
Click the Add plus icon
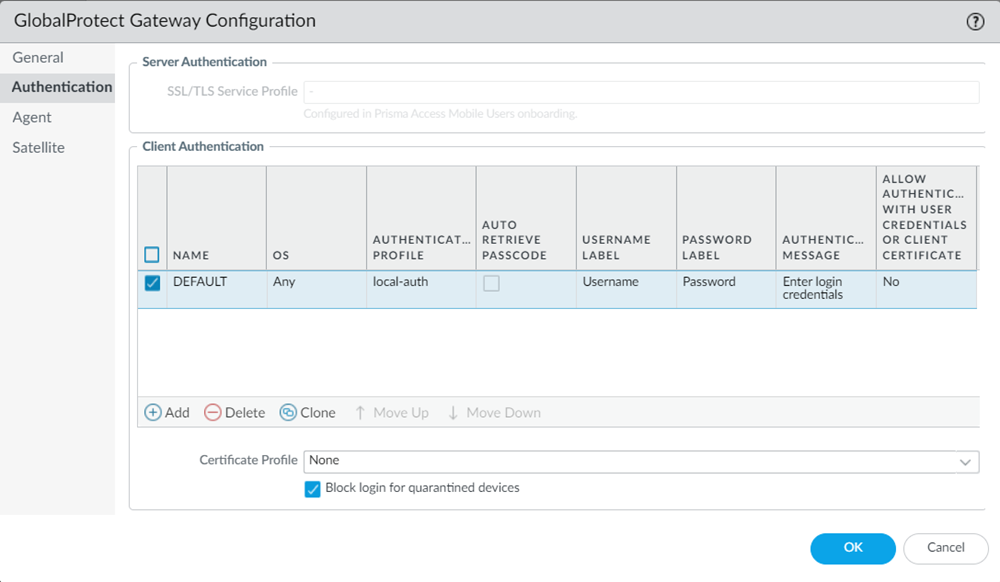pos(153,412)
